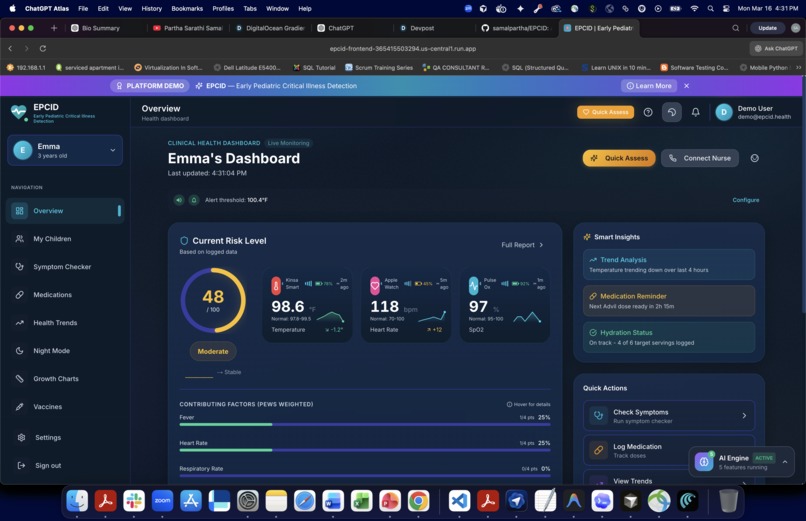Switch to the samalpartha/EPCID GitHub tab
The width and height of the screenshot is (806, 521).
tap(515, 28)
